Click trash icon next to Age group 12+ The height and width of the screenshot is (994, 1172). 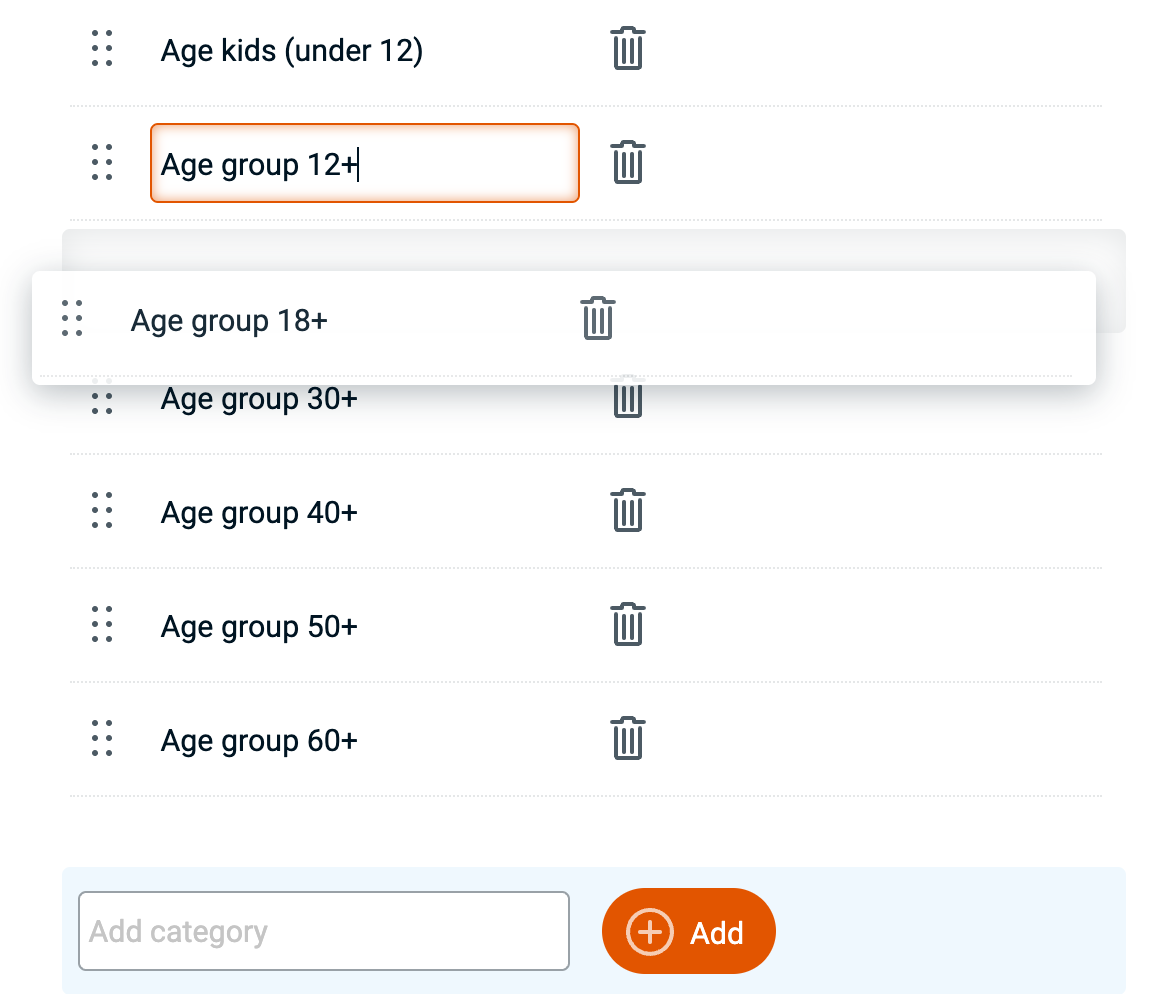[x=627, y=163]
